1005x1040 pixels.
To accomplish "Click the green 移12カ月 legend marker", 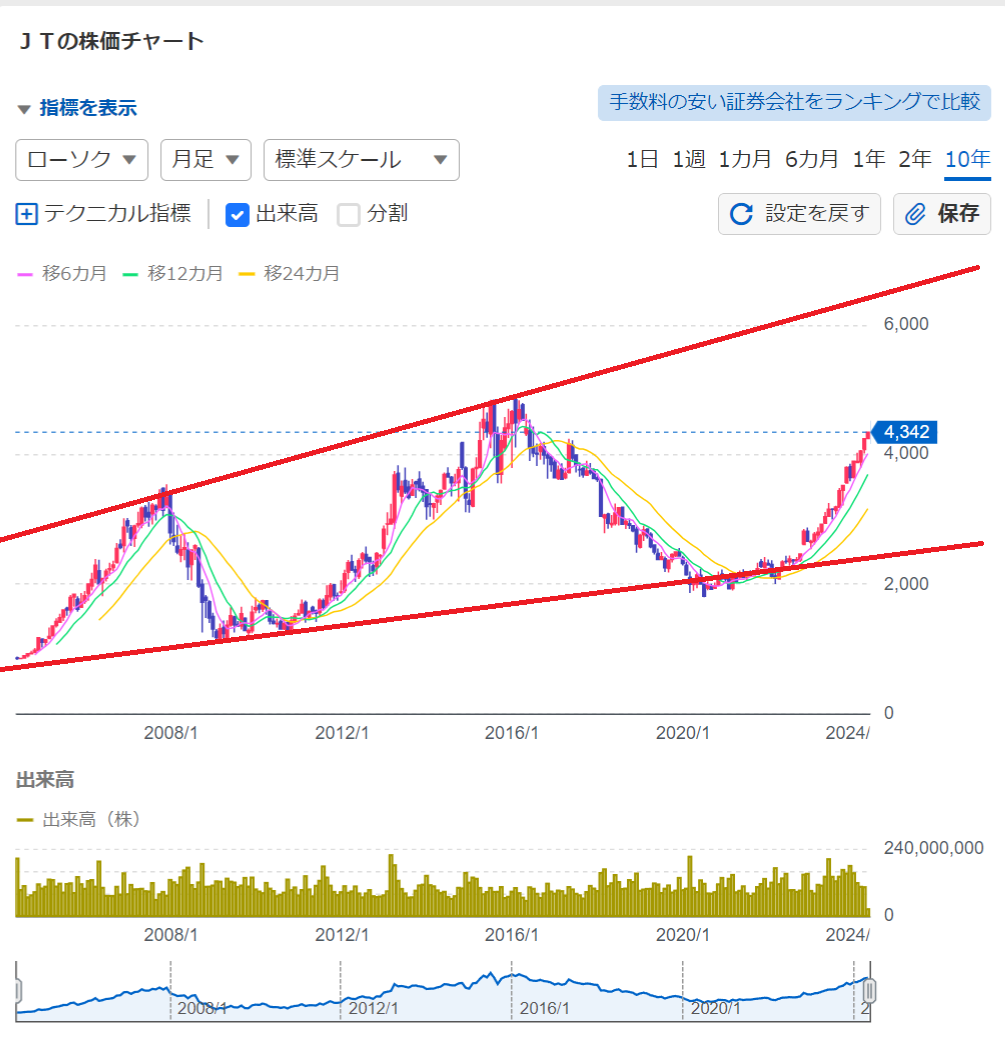I will 132,273.
